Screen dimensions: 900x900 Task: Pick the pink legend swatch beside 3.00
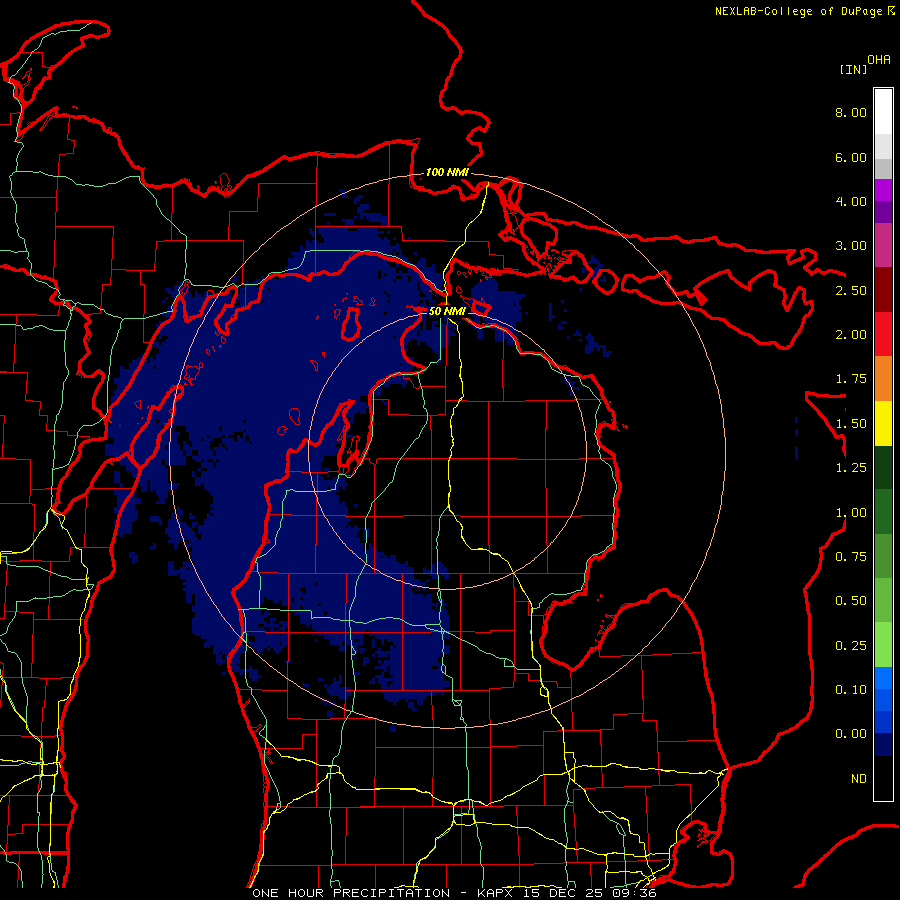(x=883, y=246)
